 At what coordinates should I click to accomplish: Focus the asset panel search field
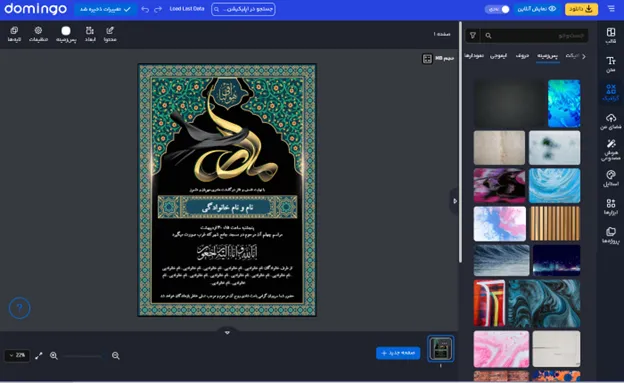point(534,36)
